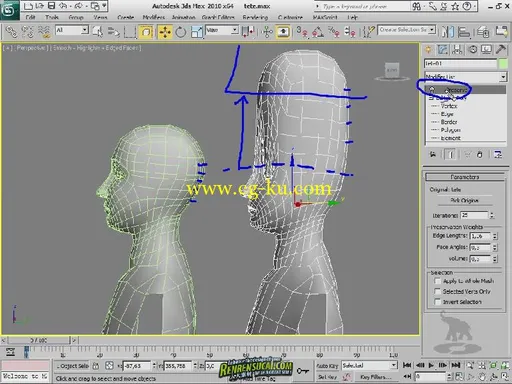The image size is (512, 384).
Task: Collapse the Editable Poly stack entry
Action: 431,98
